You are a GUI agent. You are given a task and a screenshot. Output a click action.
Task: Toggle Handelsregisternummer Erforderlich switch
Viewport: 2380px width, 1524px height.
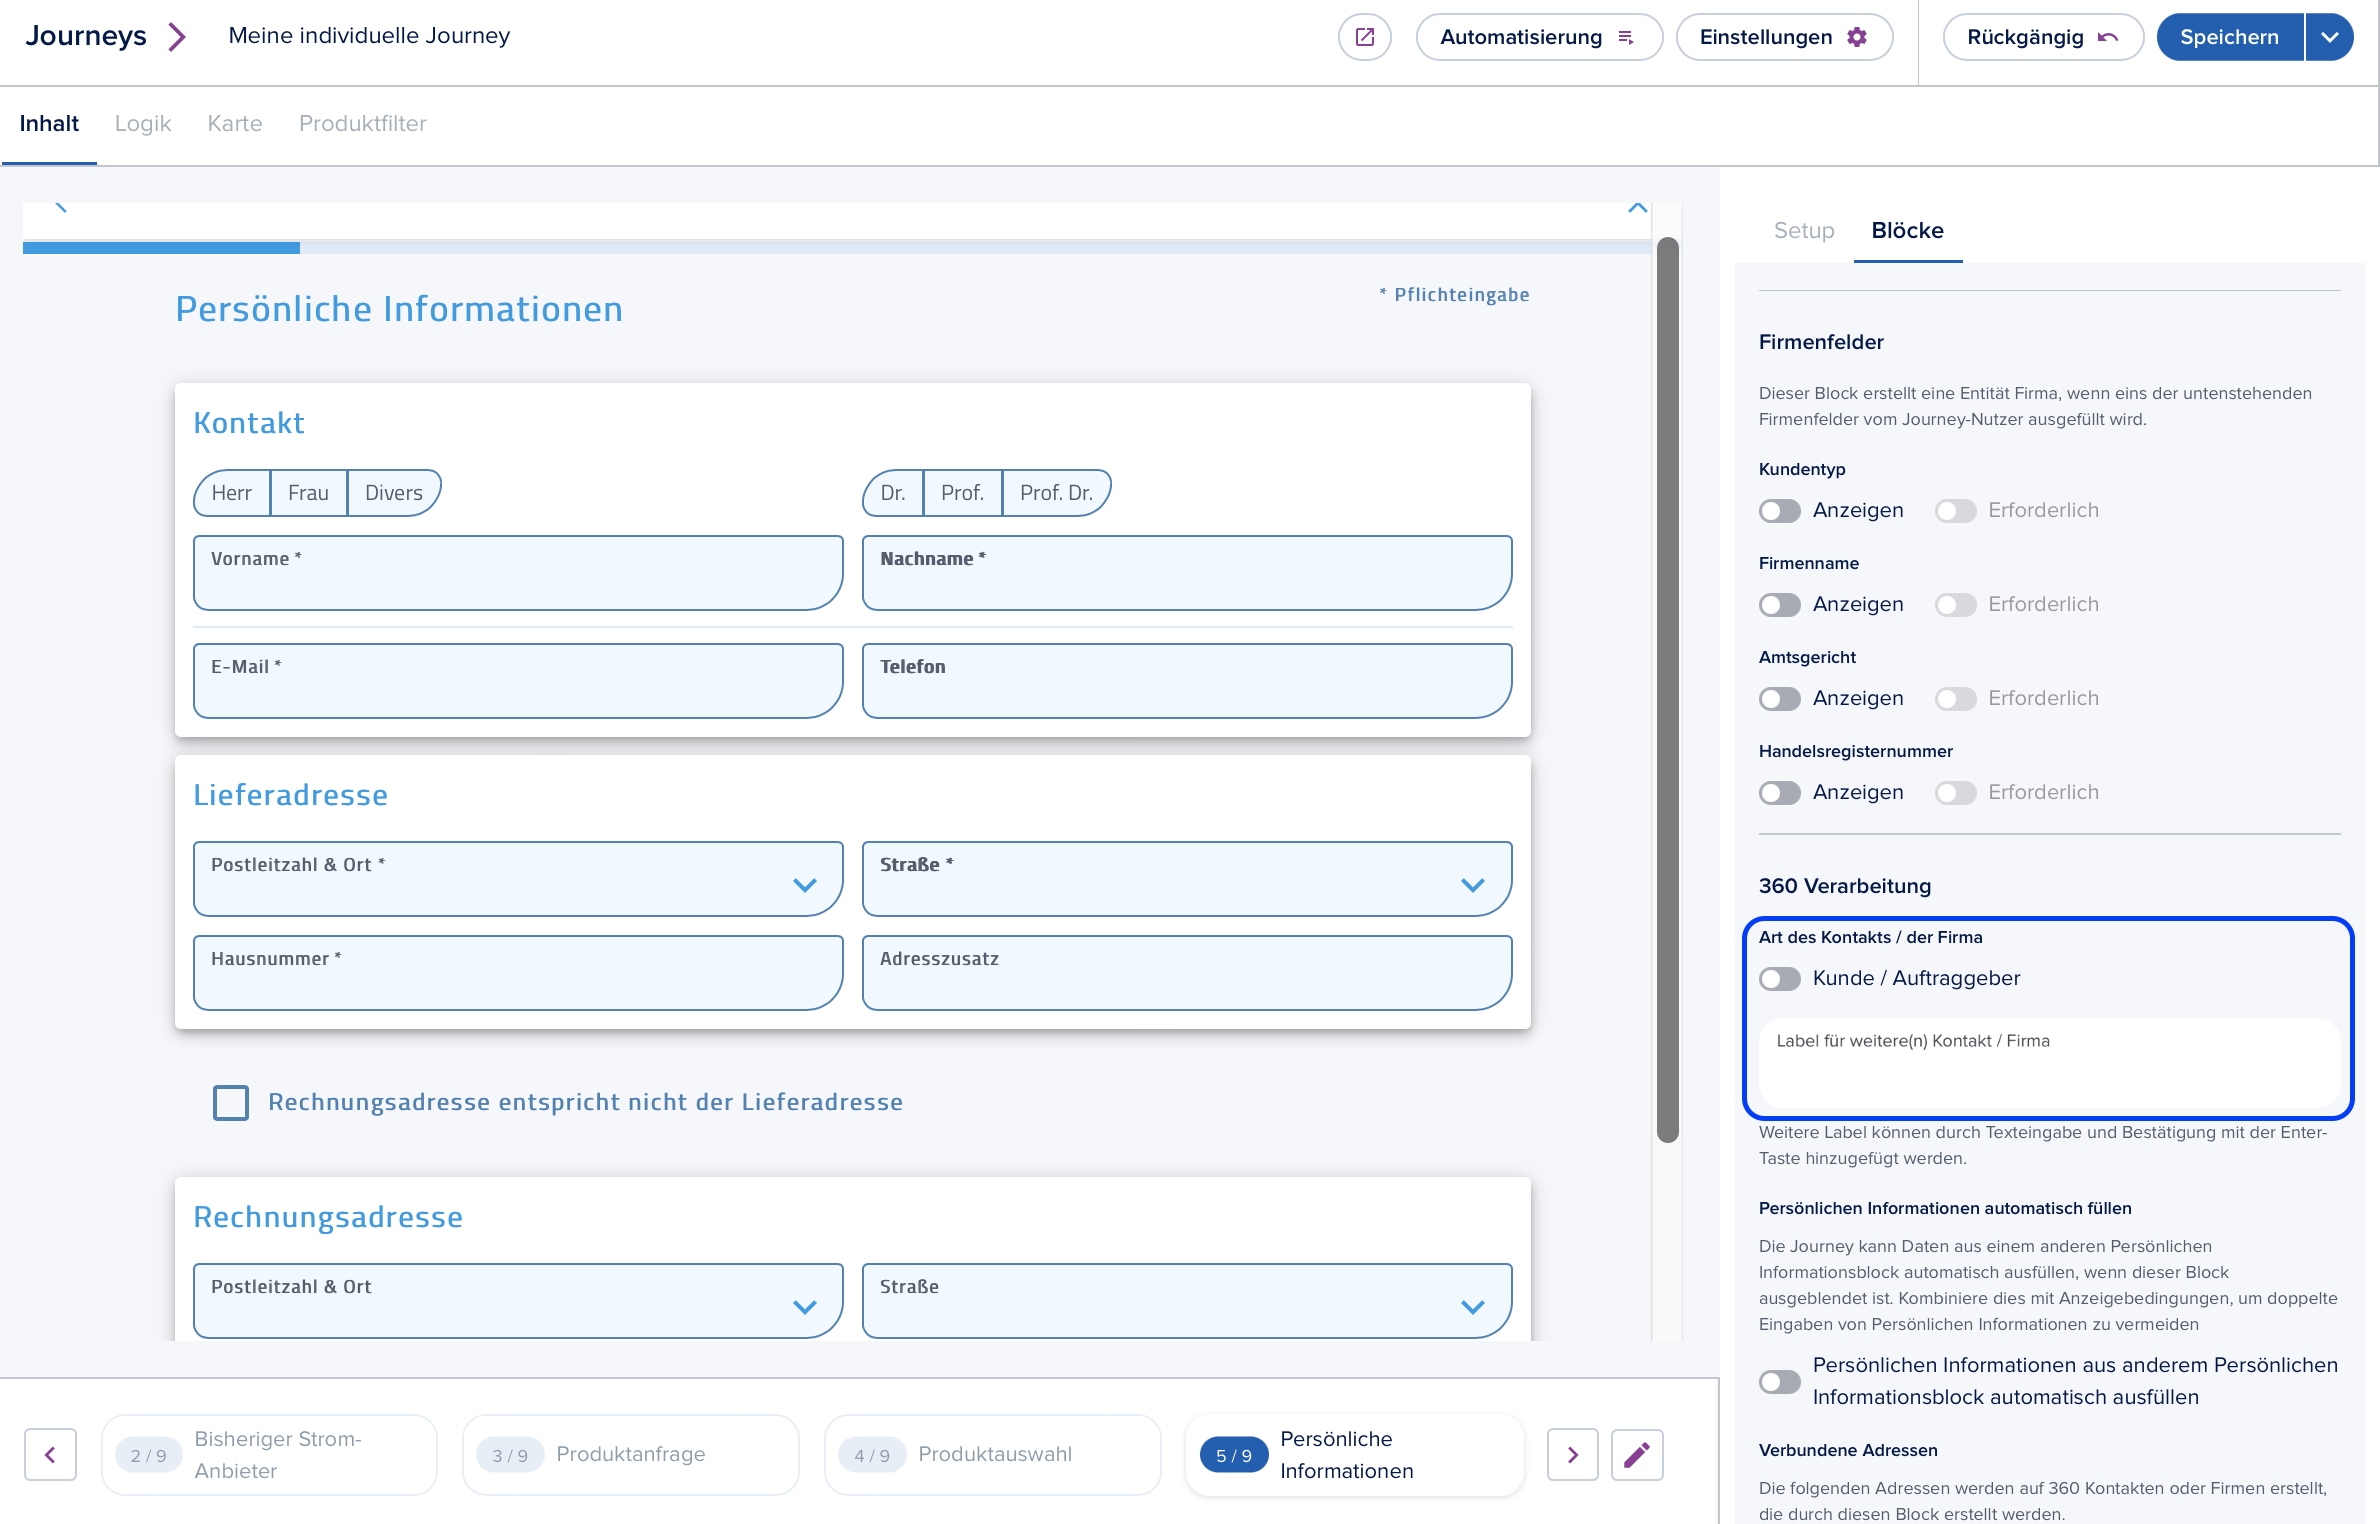click(1955, 793)
